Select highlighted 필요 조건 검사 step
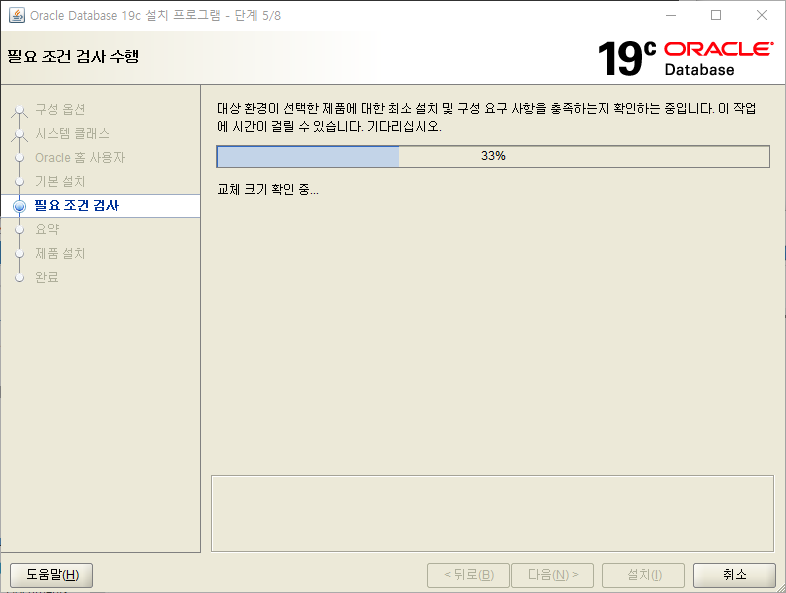 point(77,206)
